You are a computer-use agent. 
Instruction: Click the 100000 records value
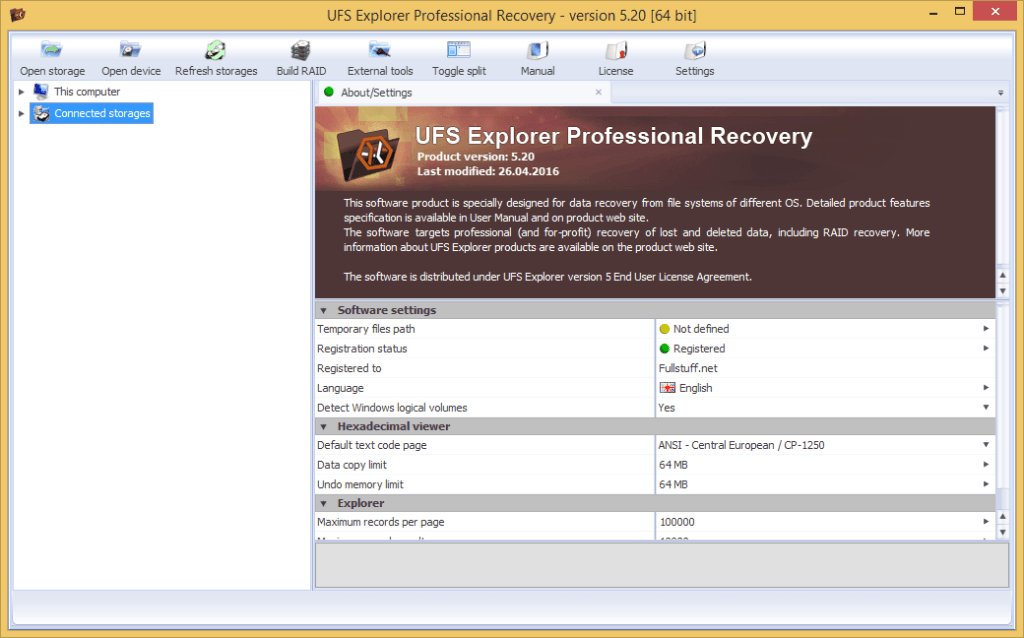click(x=677, y=522)
